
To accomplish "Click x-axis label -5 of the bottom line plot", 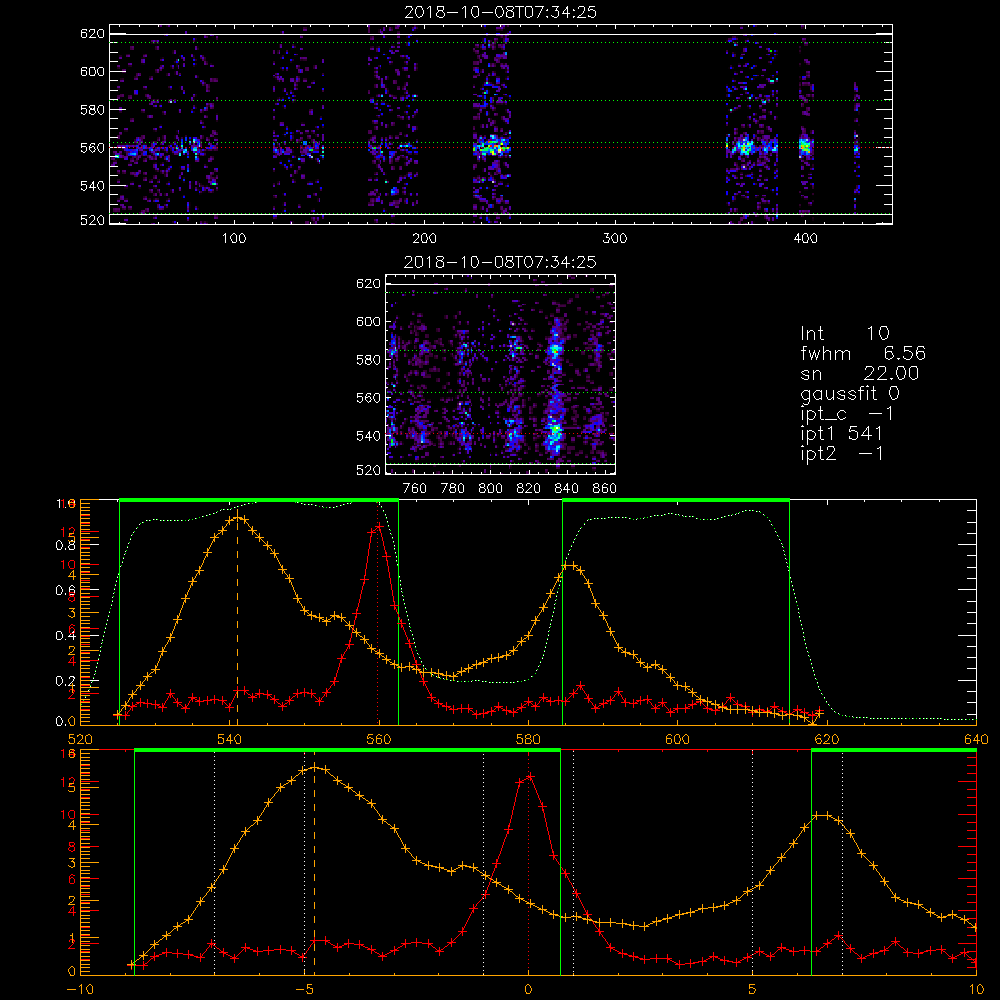I will click(x=304, y=989).
